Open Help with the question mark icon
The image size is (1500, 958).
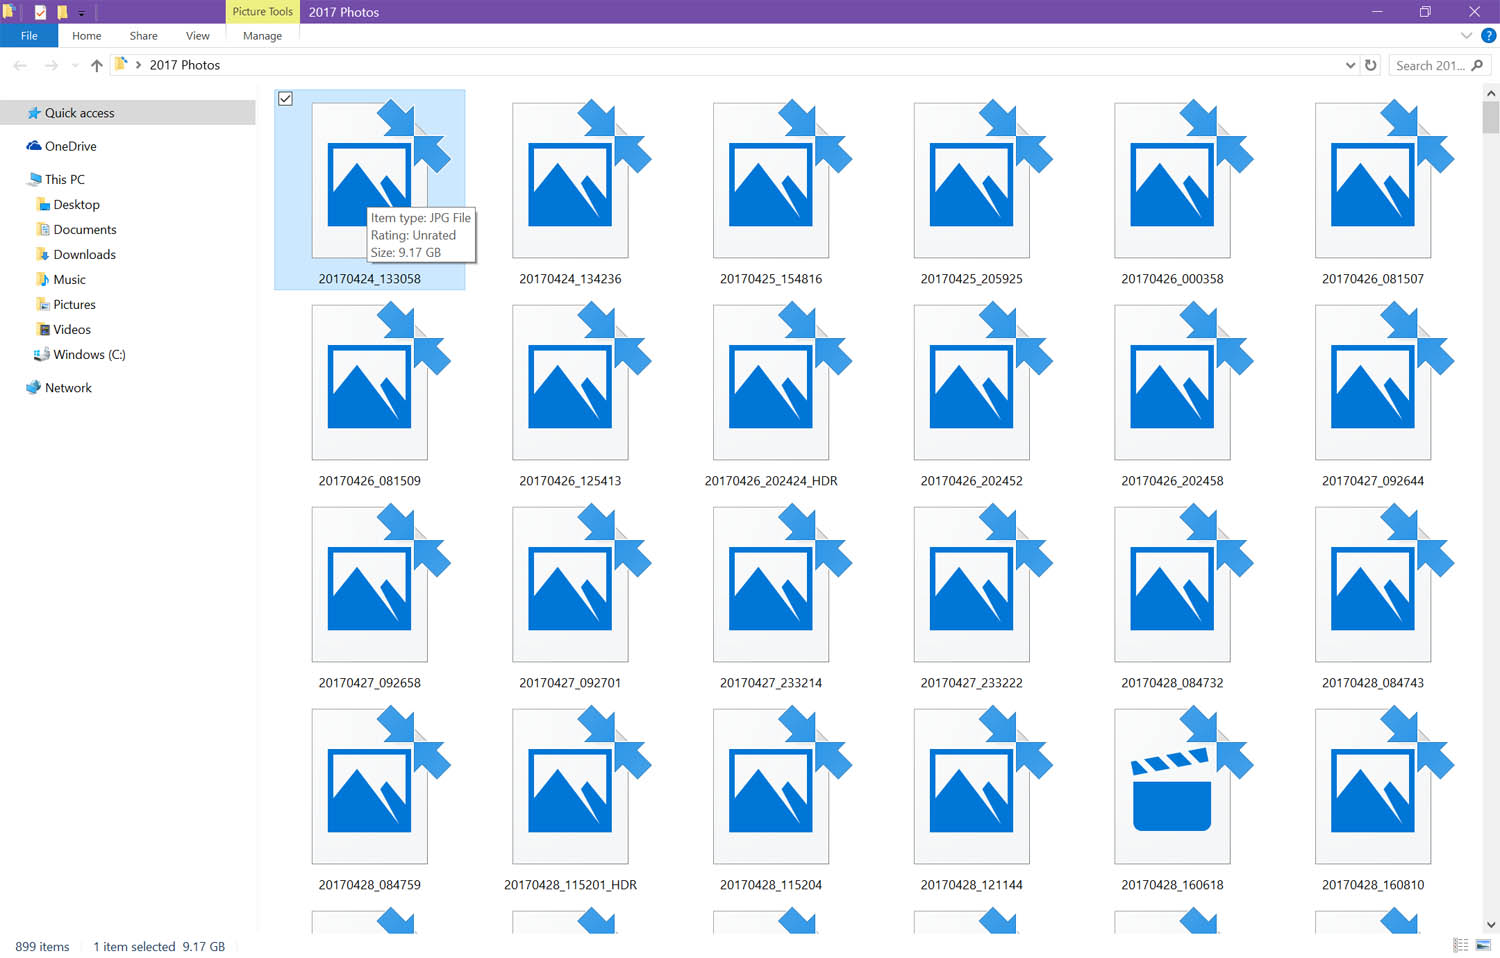pyautogui.click(x=1488, y=35)
